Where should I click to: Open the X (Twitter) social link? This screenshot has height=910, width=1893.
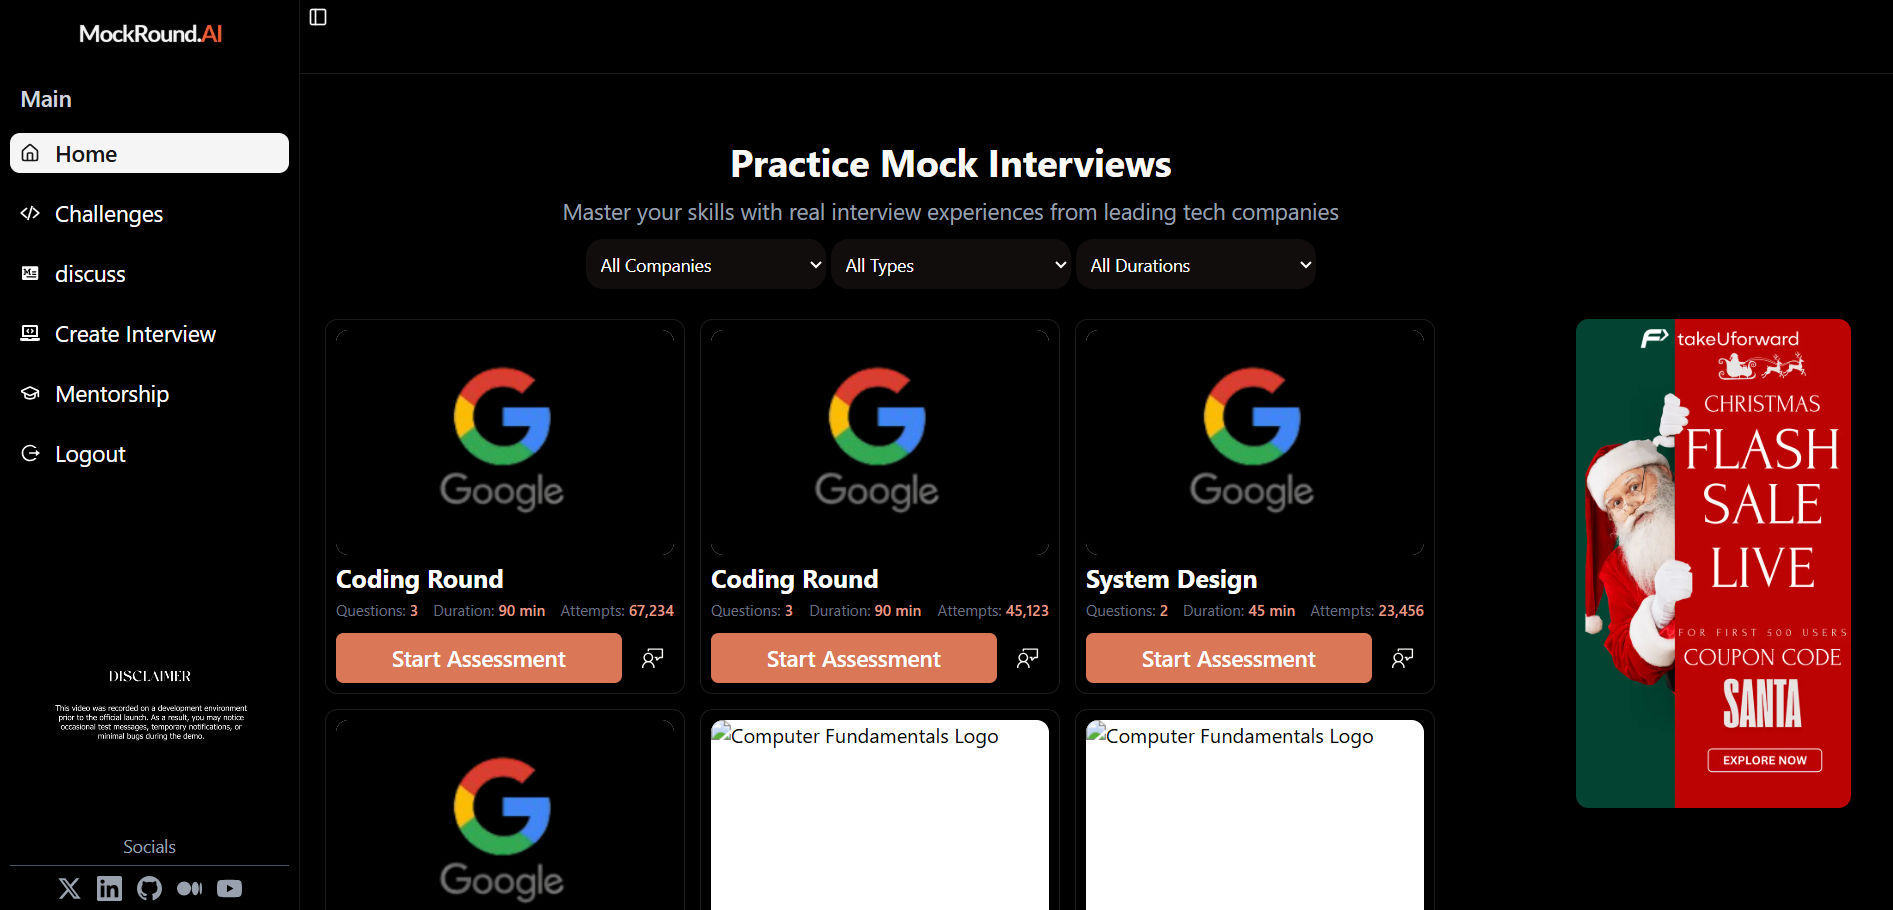(x=69, y=888)
